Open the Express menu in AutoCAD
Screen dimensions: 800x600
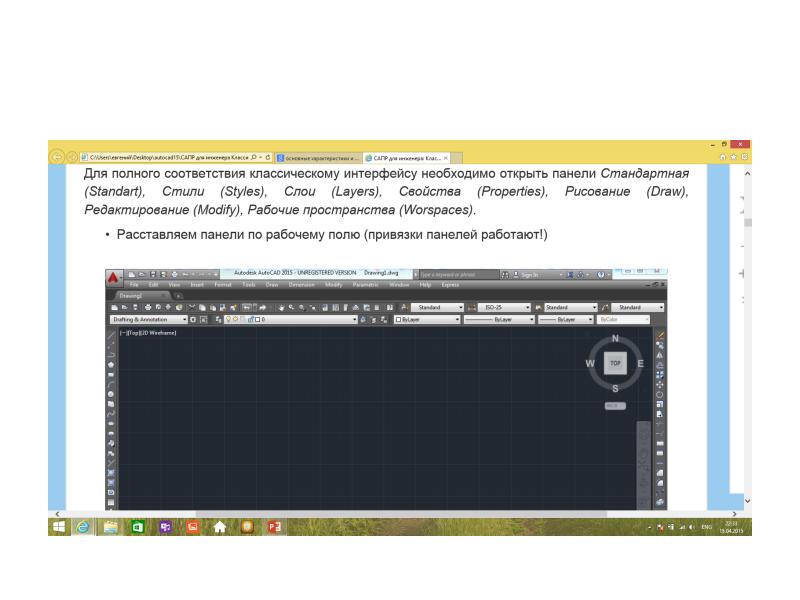click(450, 285)
